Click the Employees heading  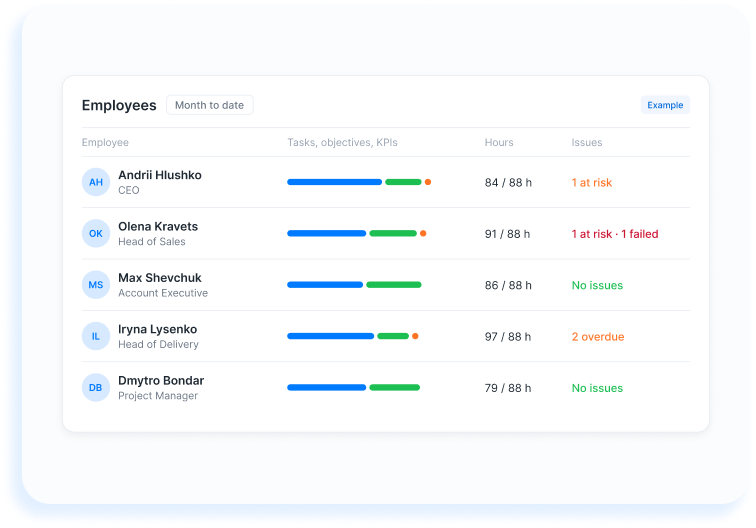pyautogui.click(x=119, y=105)
